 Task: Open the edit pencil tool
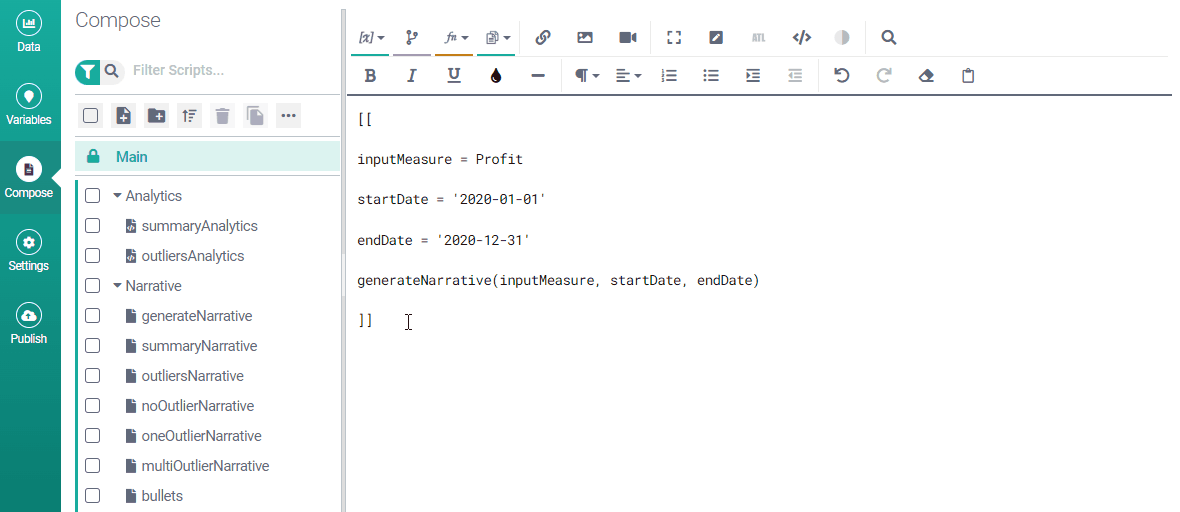pos(716,38)
